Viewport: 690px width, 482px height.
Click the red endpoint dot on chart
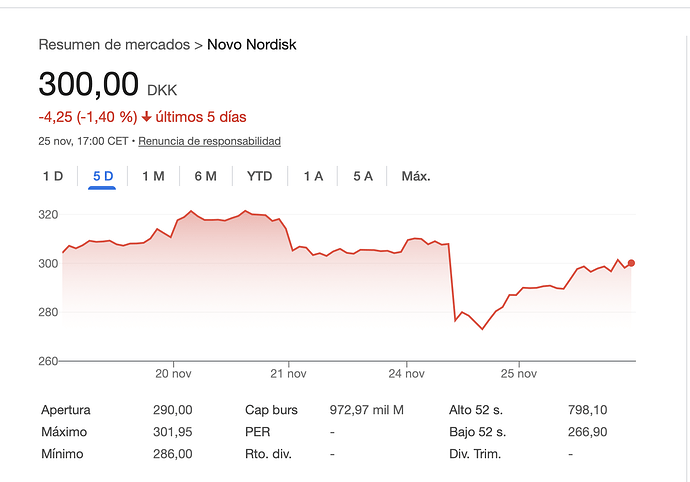631,263
